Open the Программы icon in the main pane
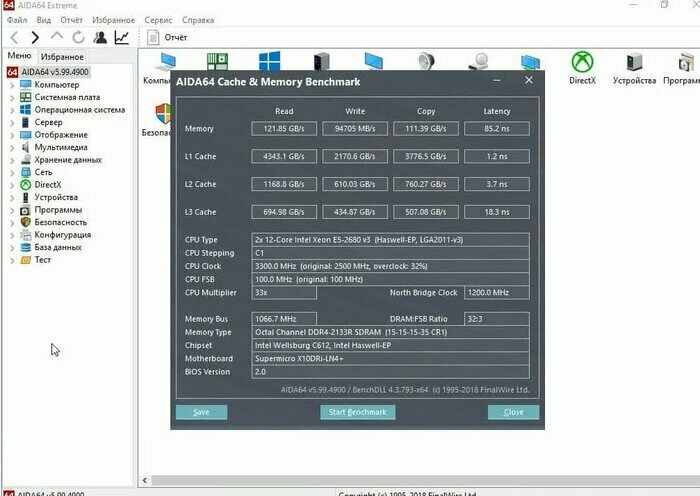 pos(682,68)
